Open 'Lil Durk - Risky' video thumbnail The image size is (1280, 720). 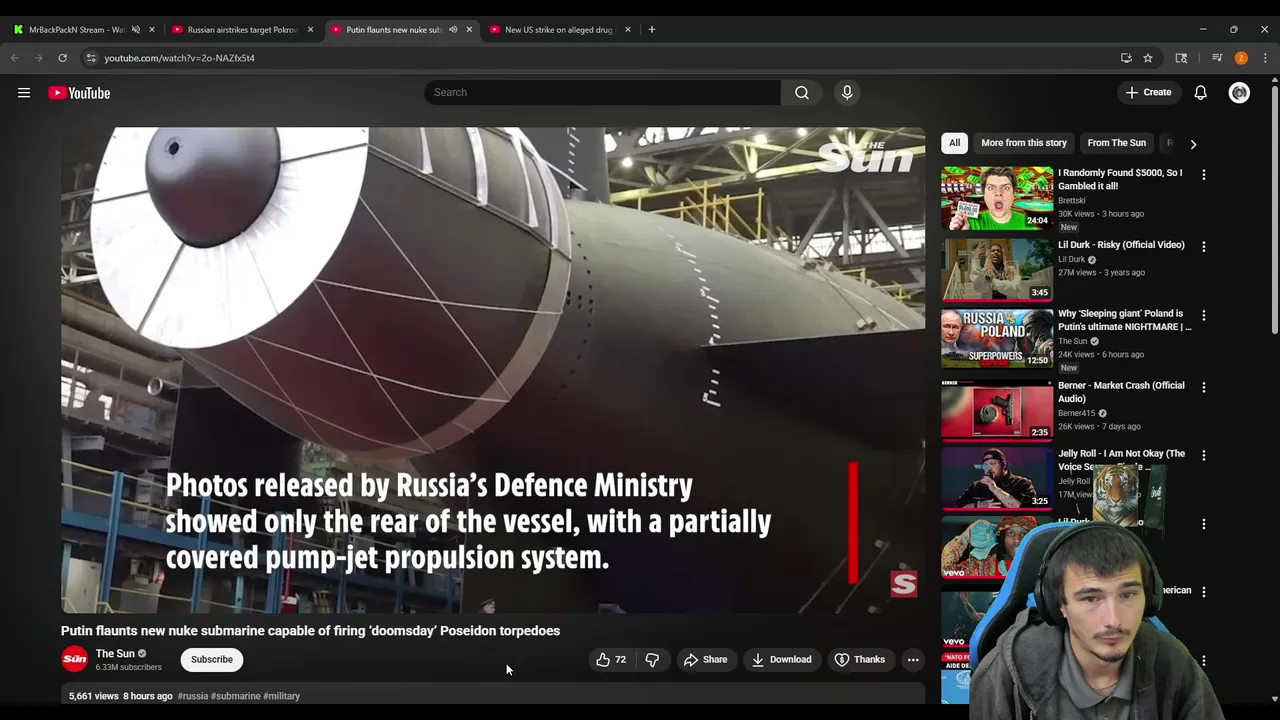pos(997,270)
